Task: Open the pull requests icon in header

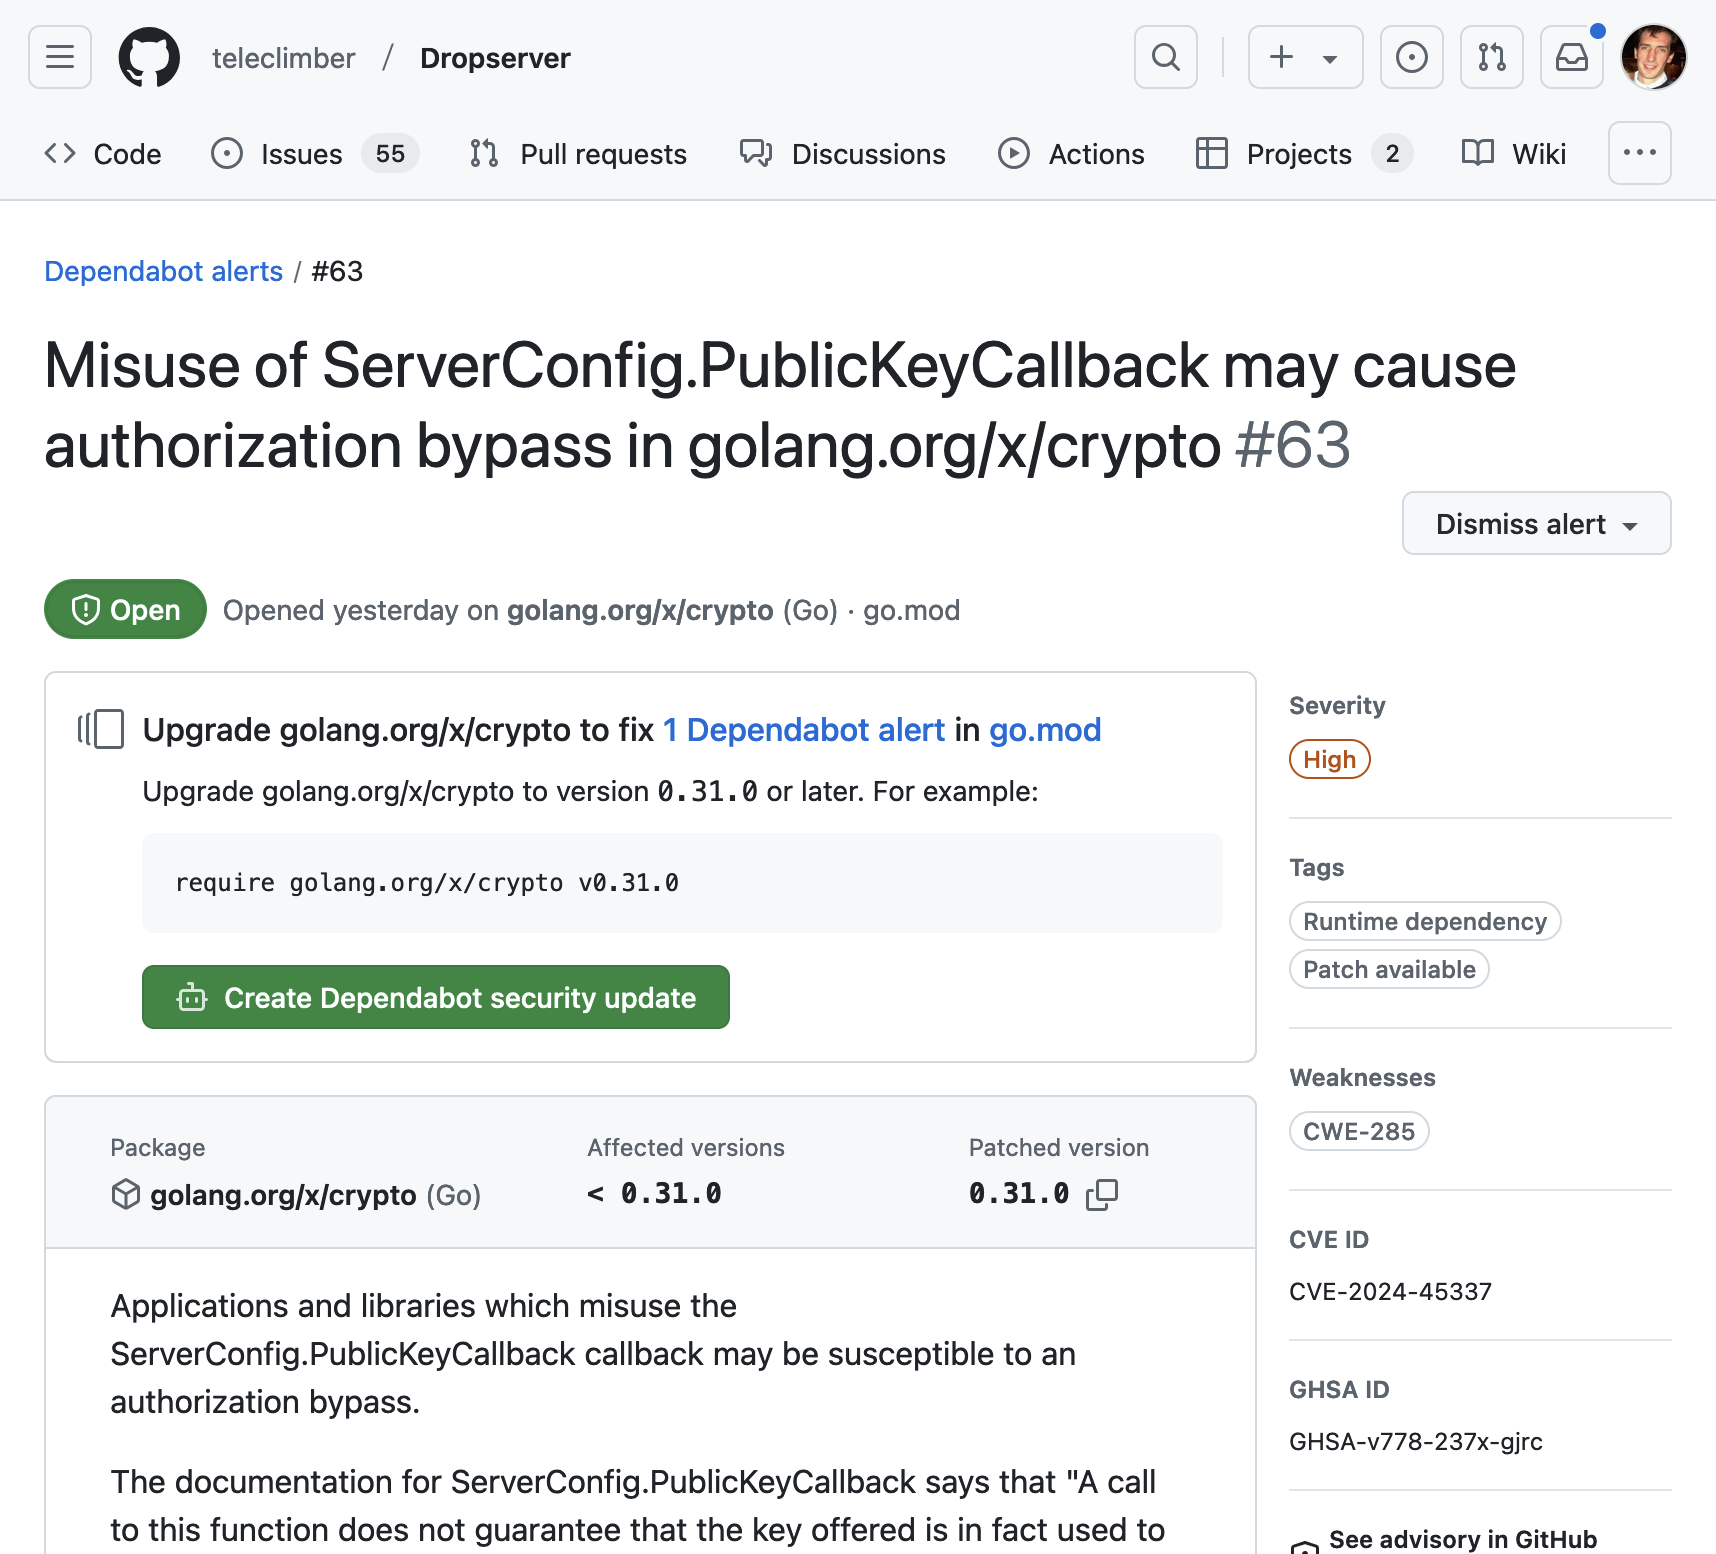Action: [1492, 57]
